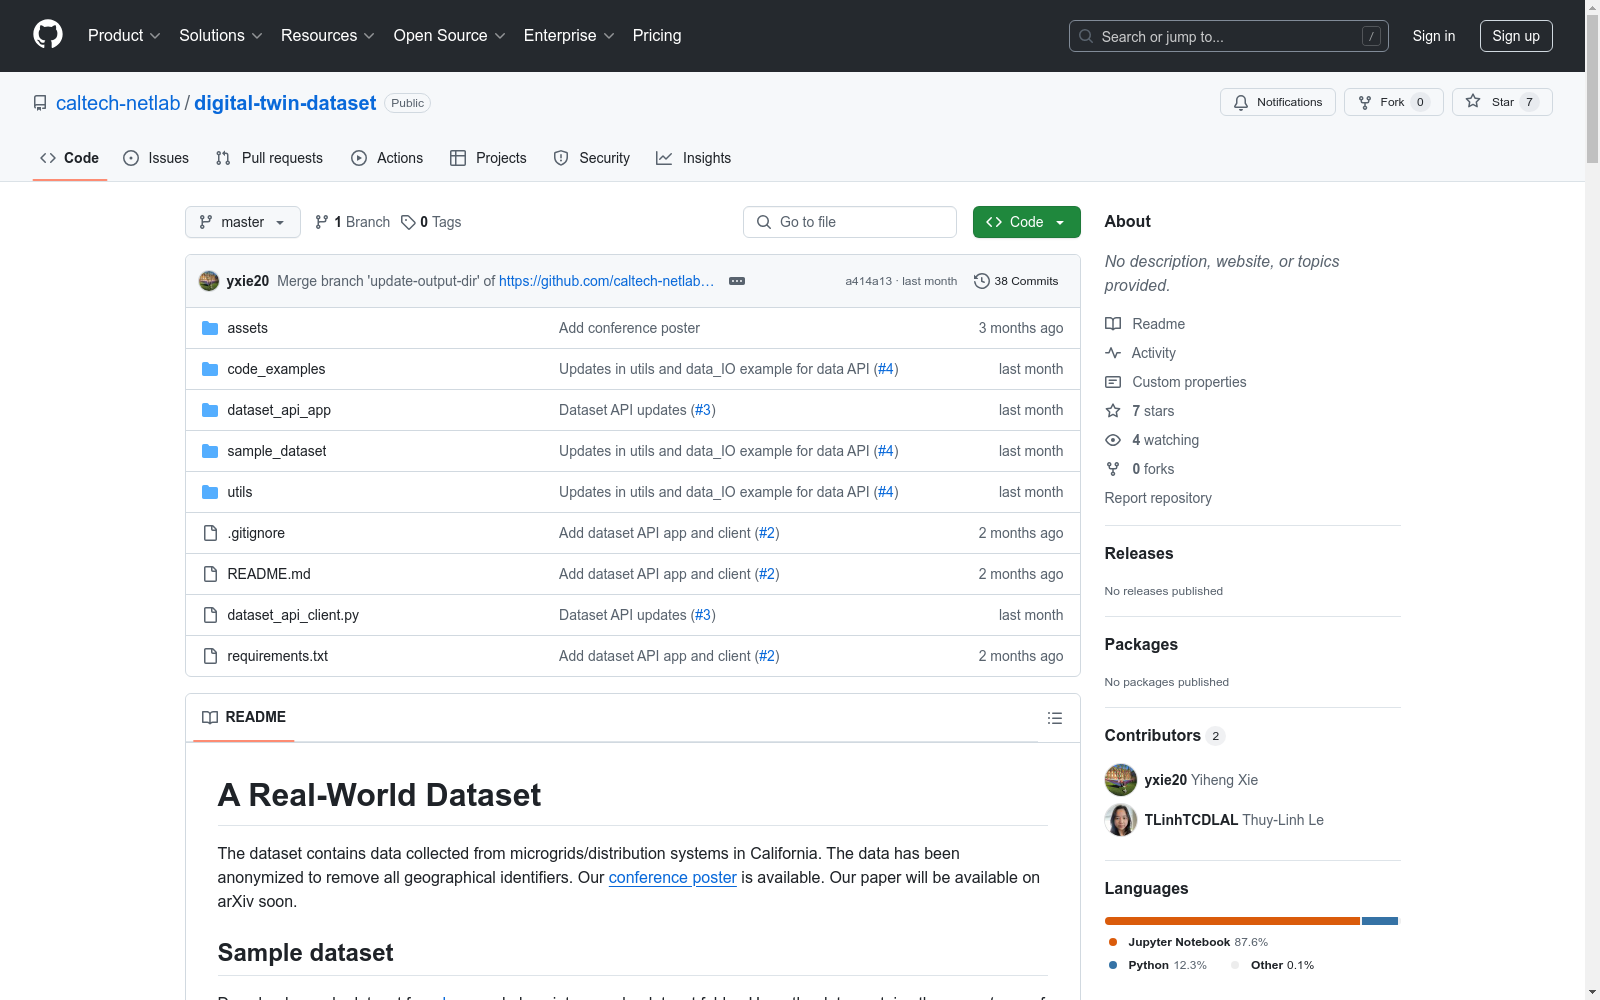This screenshot has width=1600, height=1000.
Task: Click the Python language bar segment
Action: point(1380,921)
